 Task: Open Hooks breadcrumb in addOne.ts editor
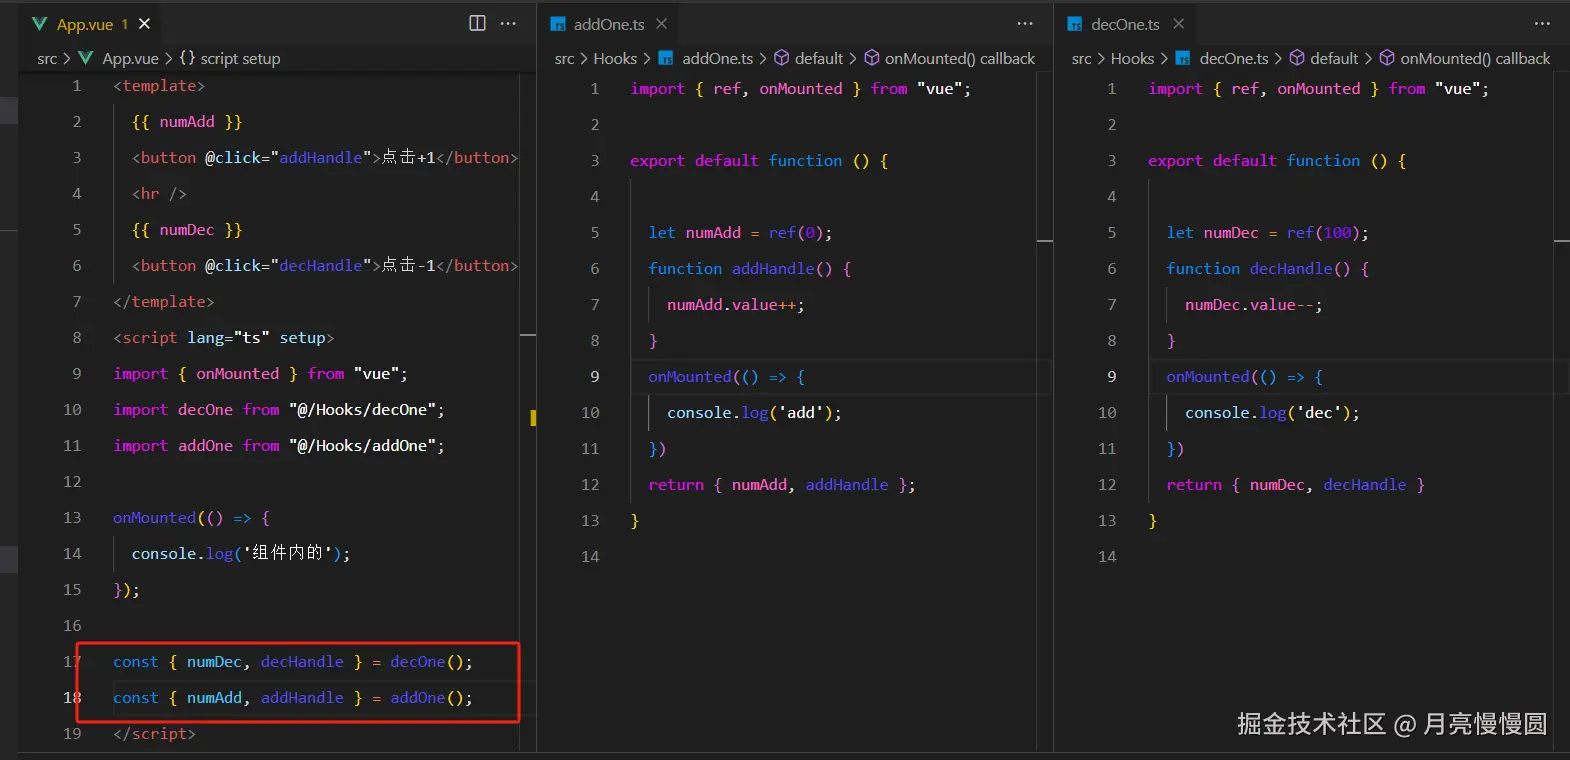pyautogui.click(x=615, y=59)
